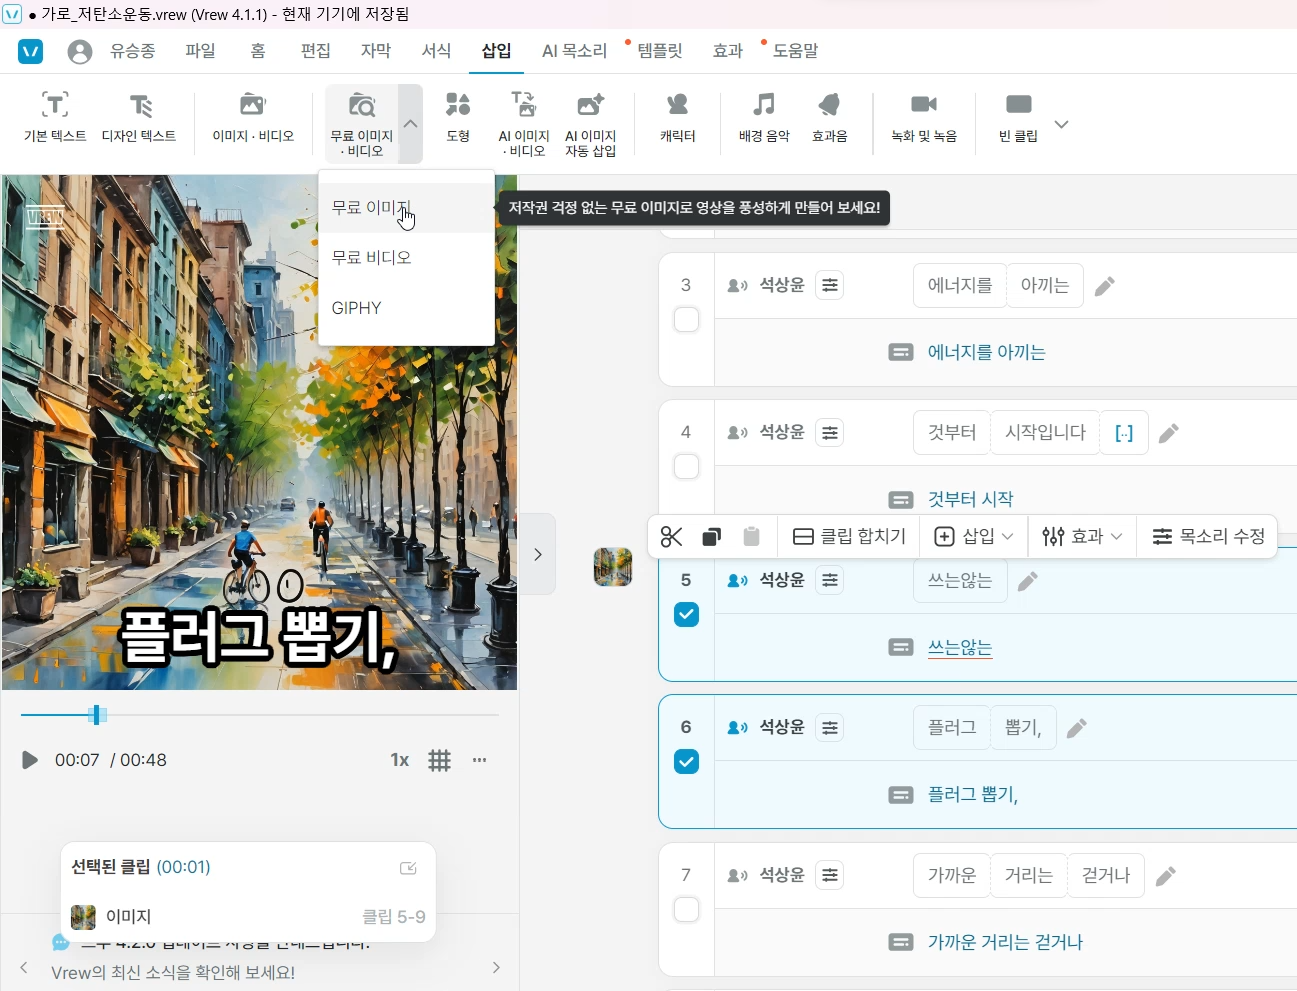Select 무료 비디오 from dropdown menu

(x=406, y=258)
